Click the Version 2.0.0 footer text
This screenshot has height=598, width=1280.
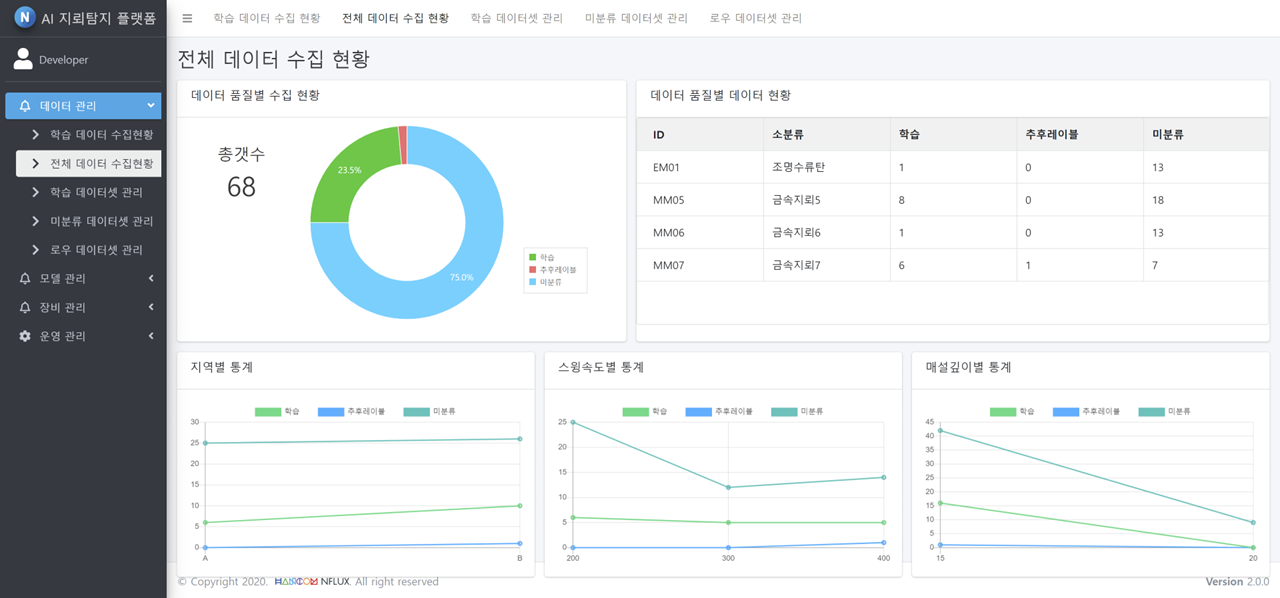1237,582
